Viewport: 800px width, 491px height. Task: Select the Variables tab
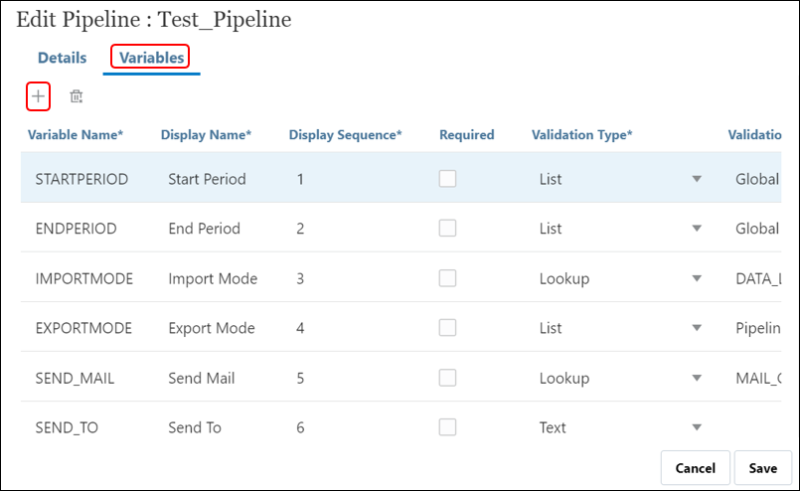151,58
